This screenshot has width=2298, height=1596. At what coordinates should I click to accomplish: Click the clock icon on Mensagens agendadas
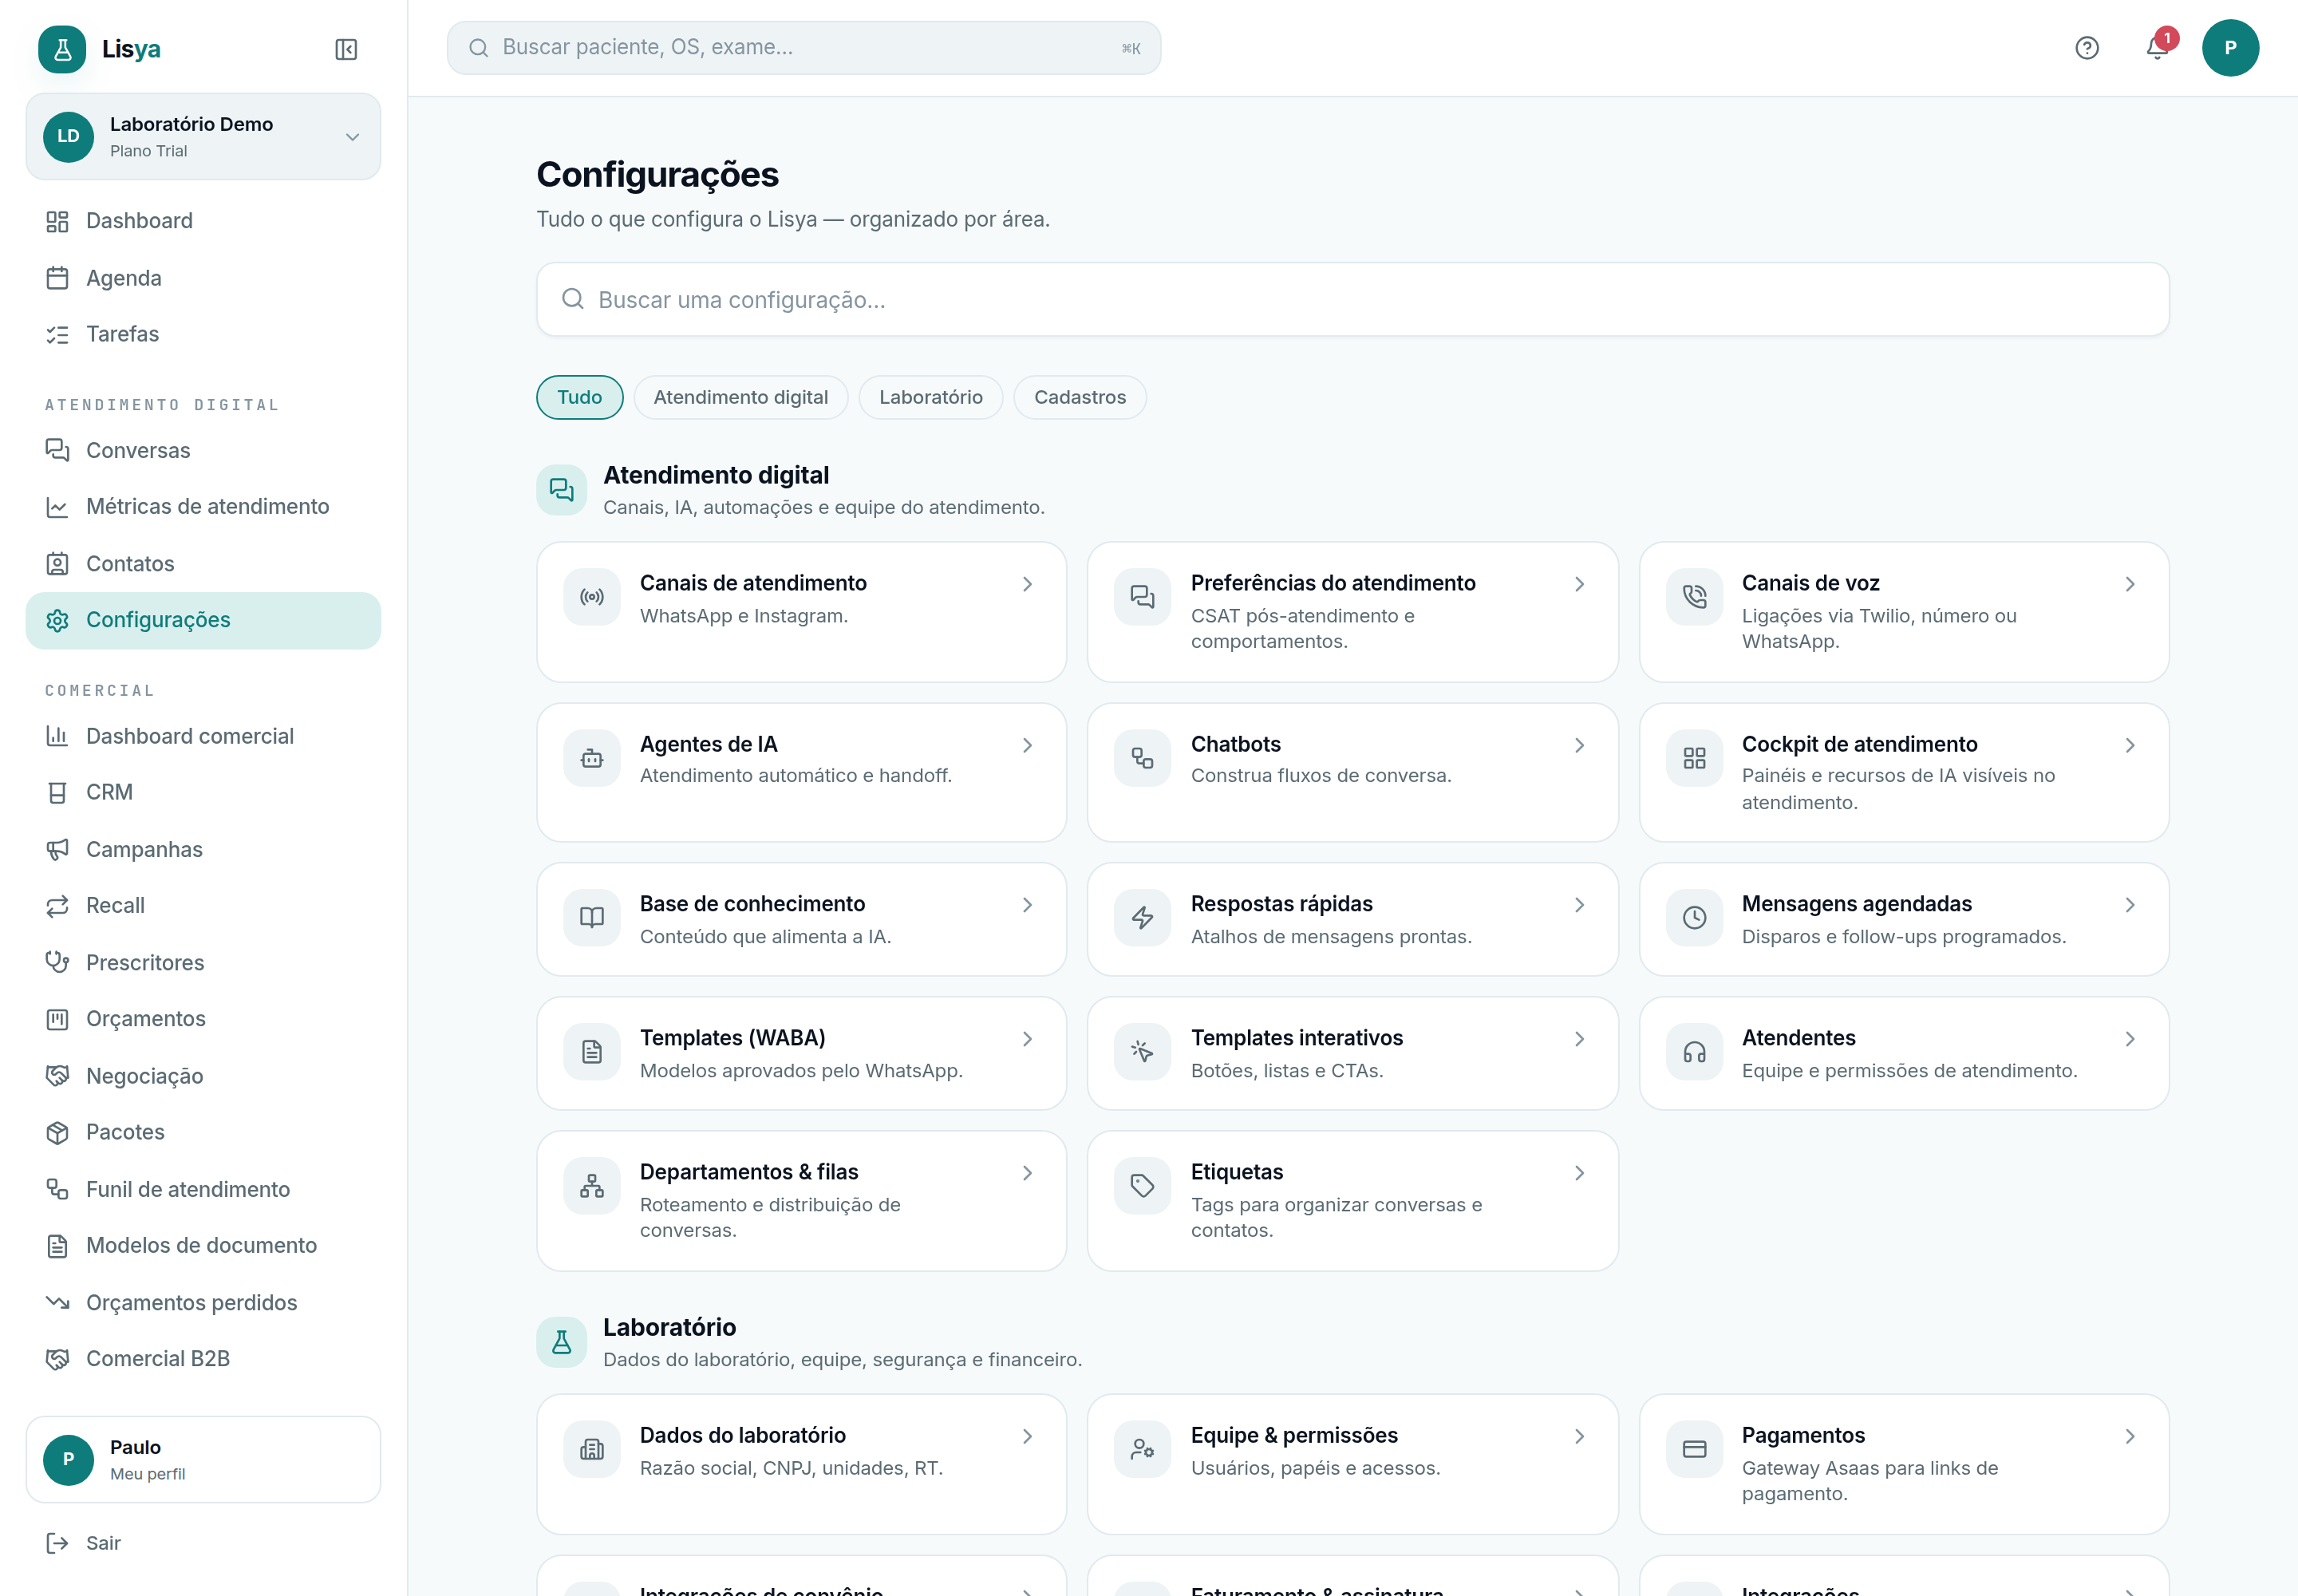click(1694, 917)
